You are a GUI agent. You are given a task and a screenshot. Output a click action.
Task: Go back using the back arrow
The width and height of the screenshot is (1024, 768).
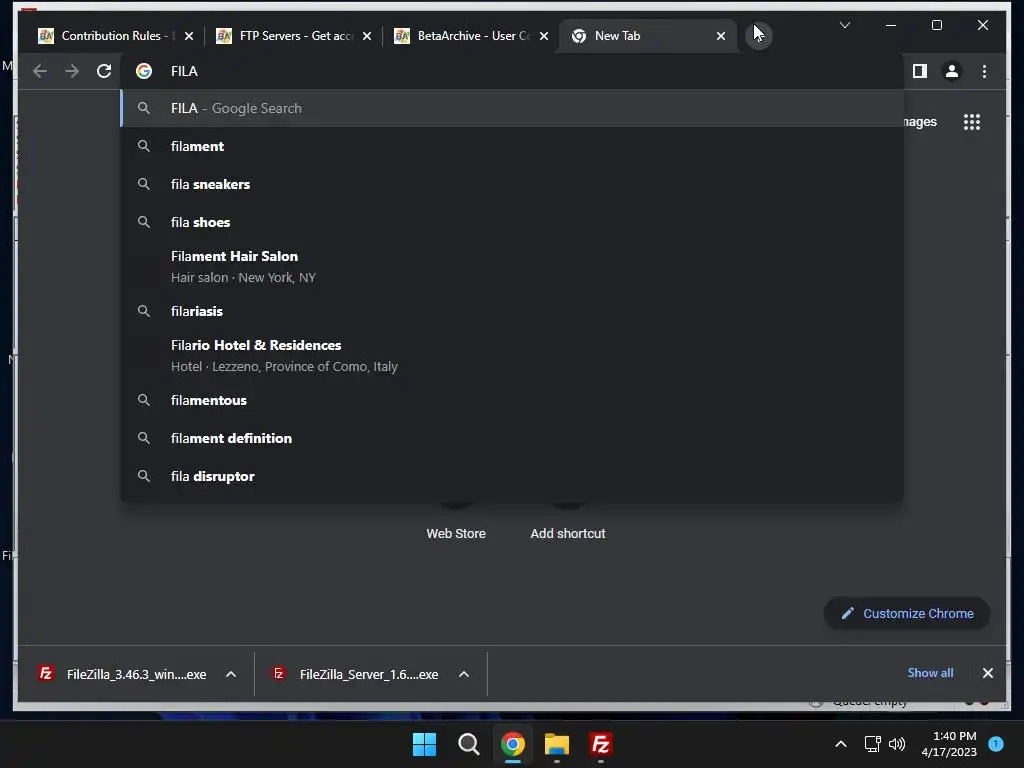[40, 71]
